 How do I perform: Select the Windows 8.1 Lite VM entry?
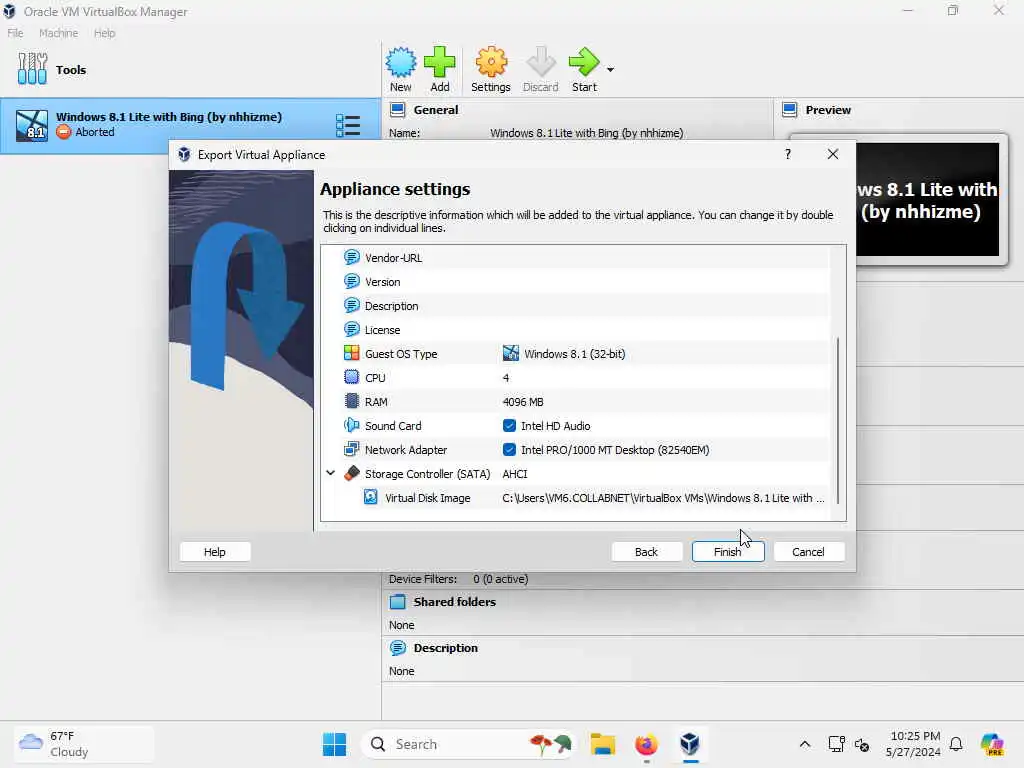190,125
